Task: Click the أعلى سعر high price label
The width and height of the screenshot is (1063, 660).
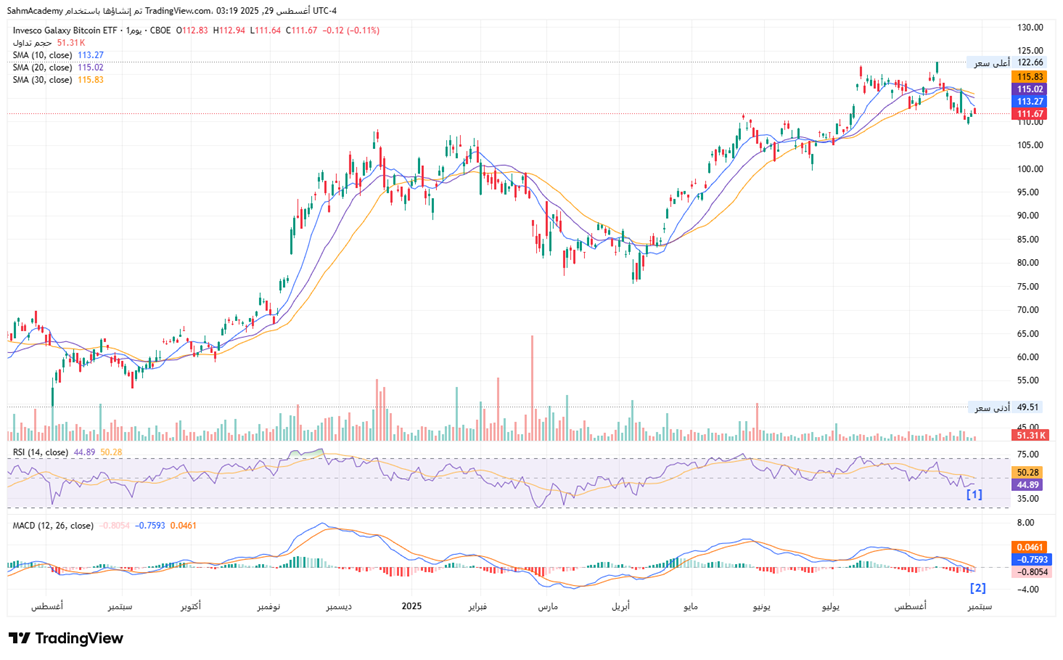Action: tap(989, 62)
